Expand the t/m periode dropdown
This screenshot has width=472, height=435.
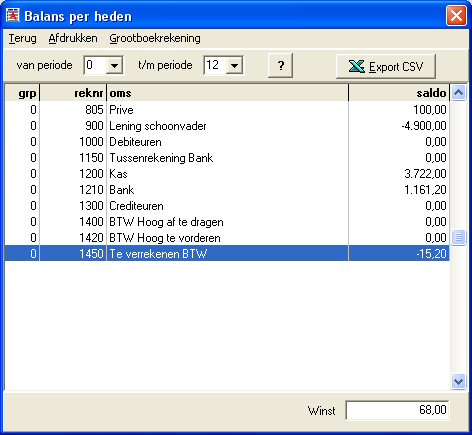click(234, 65)
